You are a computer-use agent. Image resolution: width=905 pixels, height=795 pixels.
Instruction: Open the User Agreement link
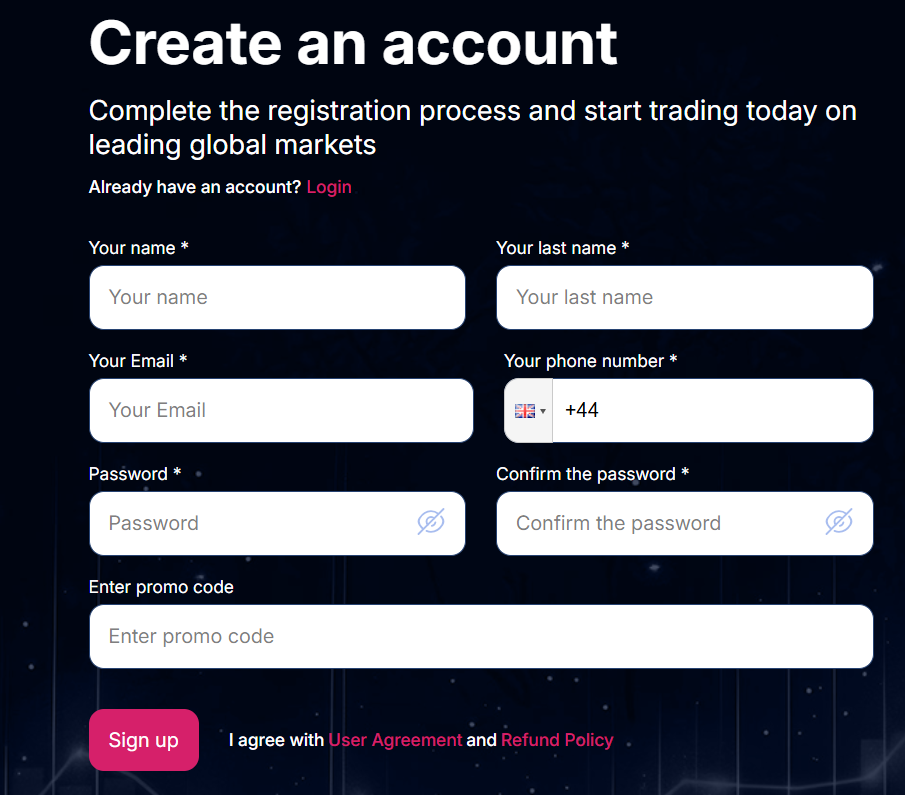[395, 740]
